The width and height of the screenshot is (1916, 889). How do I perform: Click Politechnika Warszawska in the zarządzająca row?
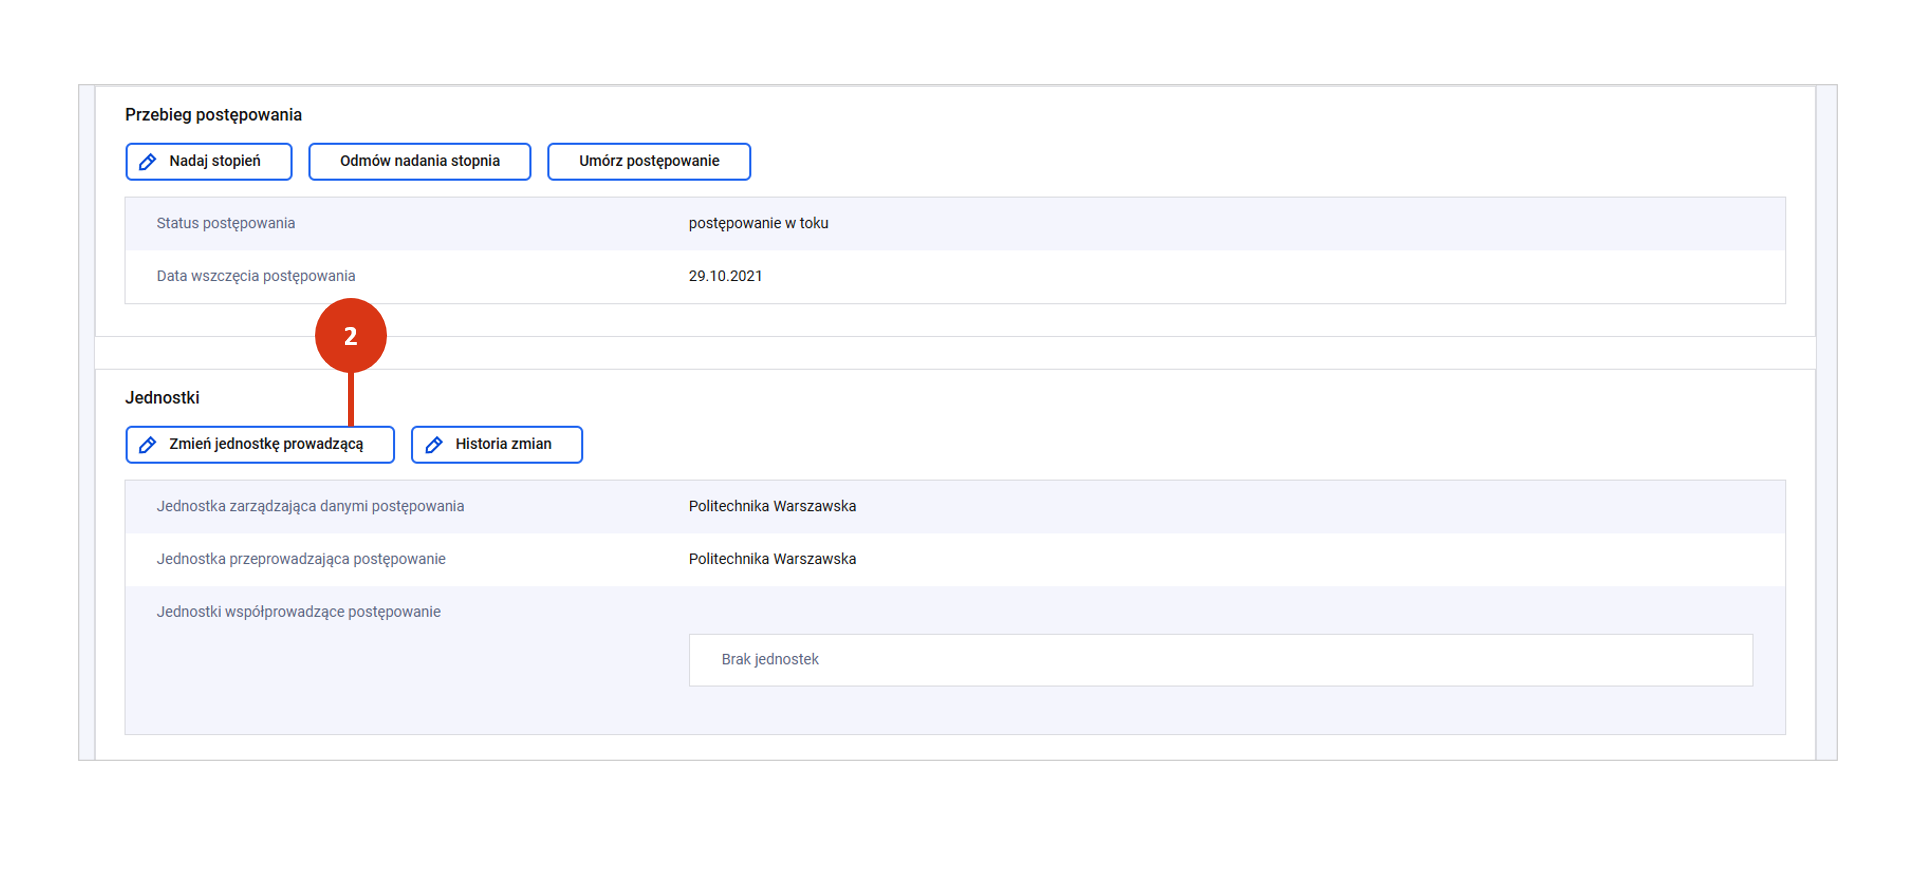pos(772,506)
